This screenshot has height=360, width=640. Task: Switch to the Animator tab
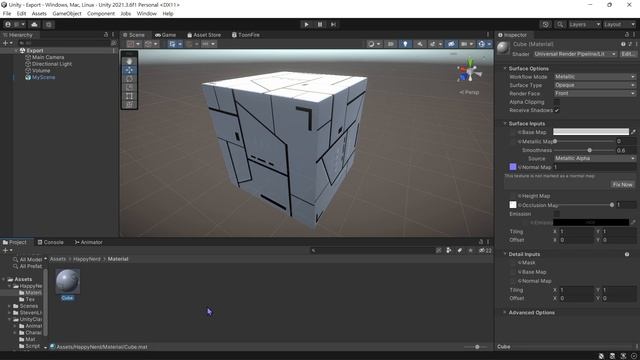[x=88, y=242]
